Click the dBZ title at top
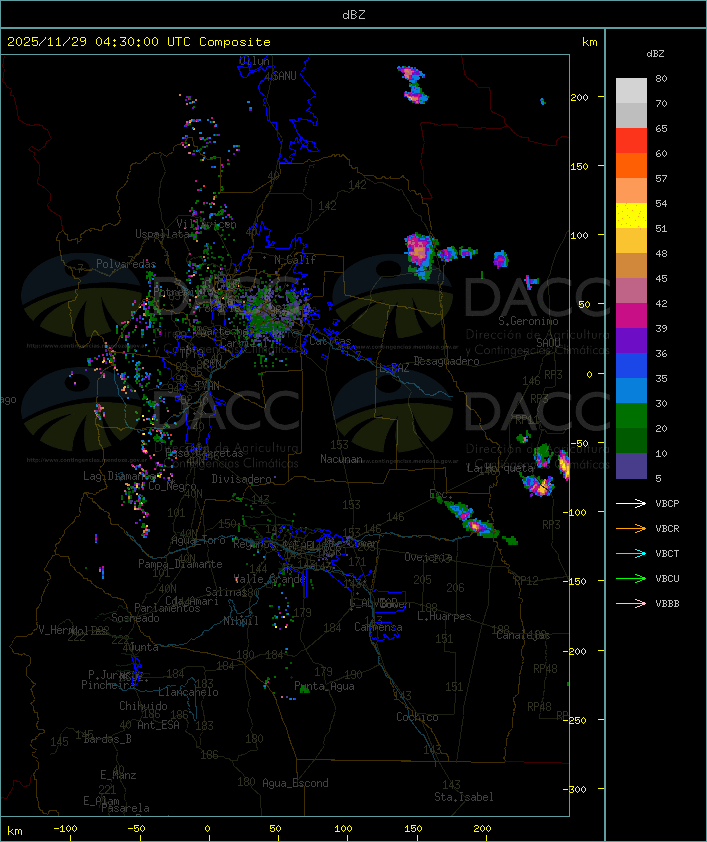 point(354,14)
